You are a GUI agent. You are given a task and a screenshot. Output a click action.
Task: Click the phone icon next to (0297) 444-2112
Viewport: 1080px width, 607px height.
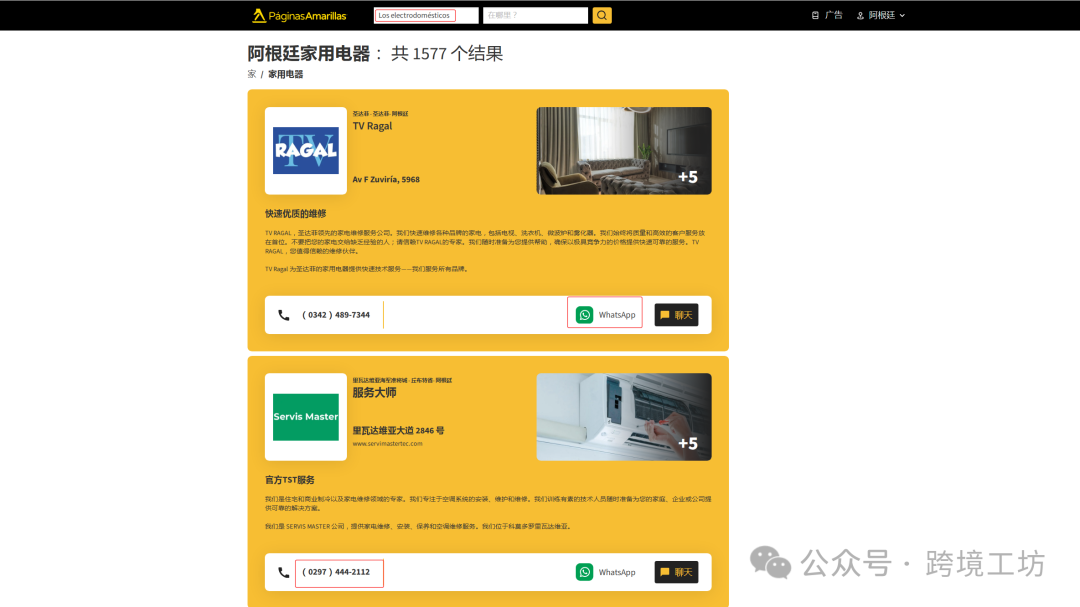283,572
